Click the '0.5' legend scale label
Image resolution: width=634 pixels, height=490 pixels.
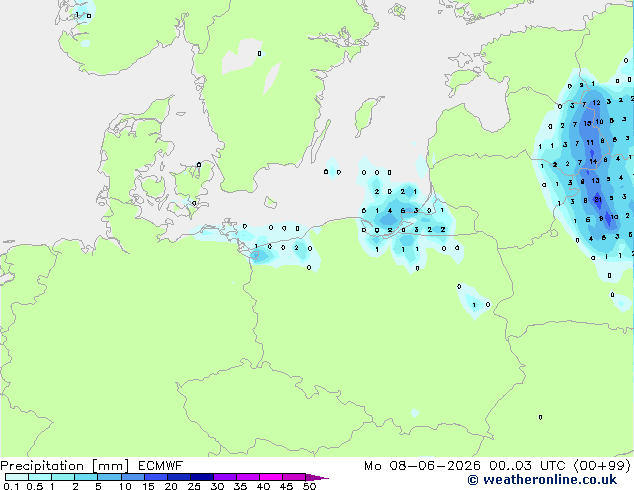(x=35, y=486)
